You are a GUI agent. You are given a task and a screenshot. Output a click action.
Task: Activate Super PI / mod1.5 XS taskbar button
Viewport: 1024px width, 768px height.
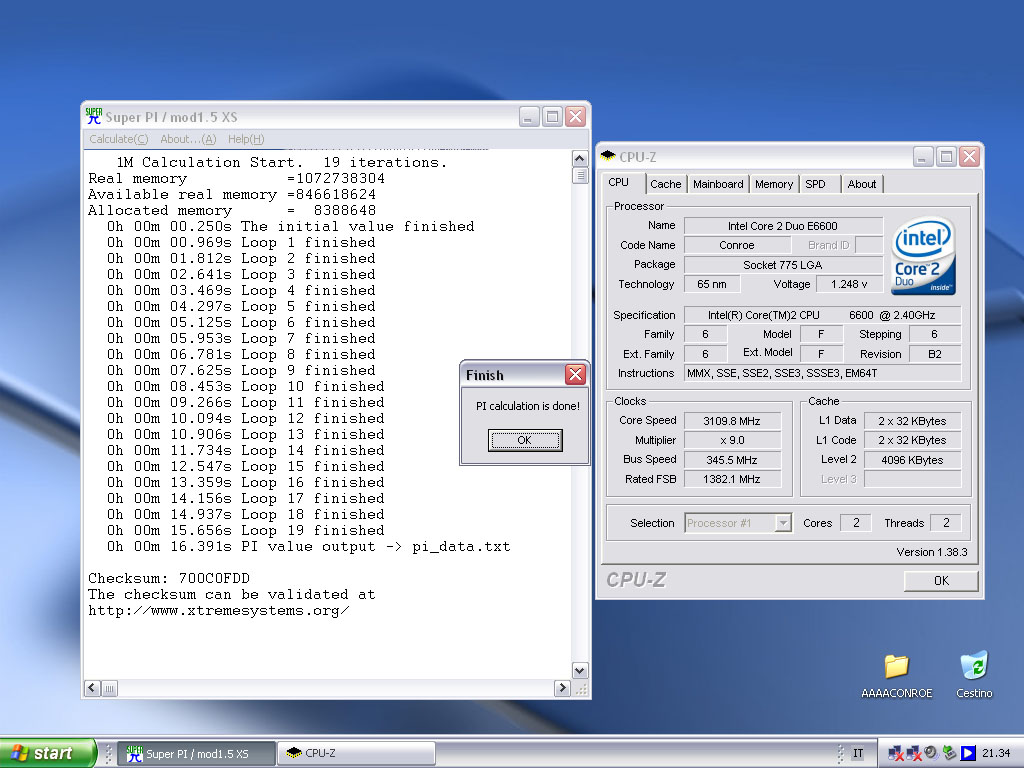[196, 754]
